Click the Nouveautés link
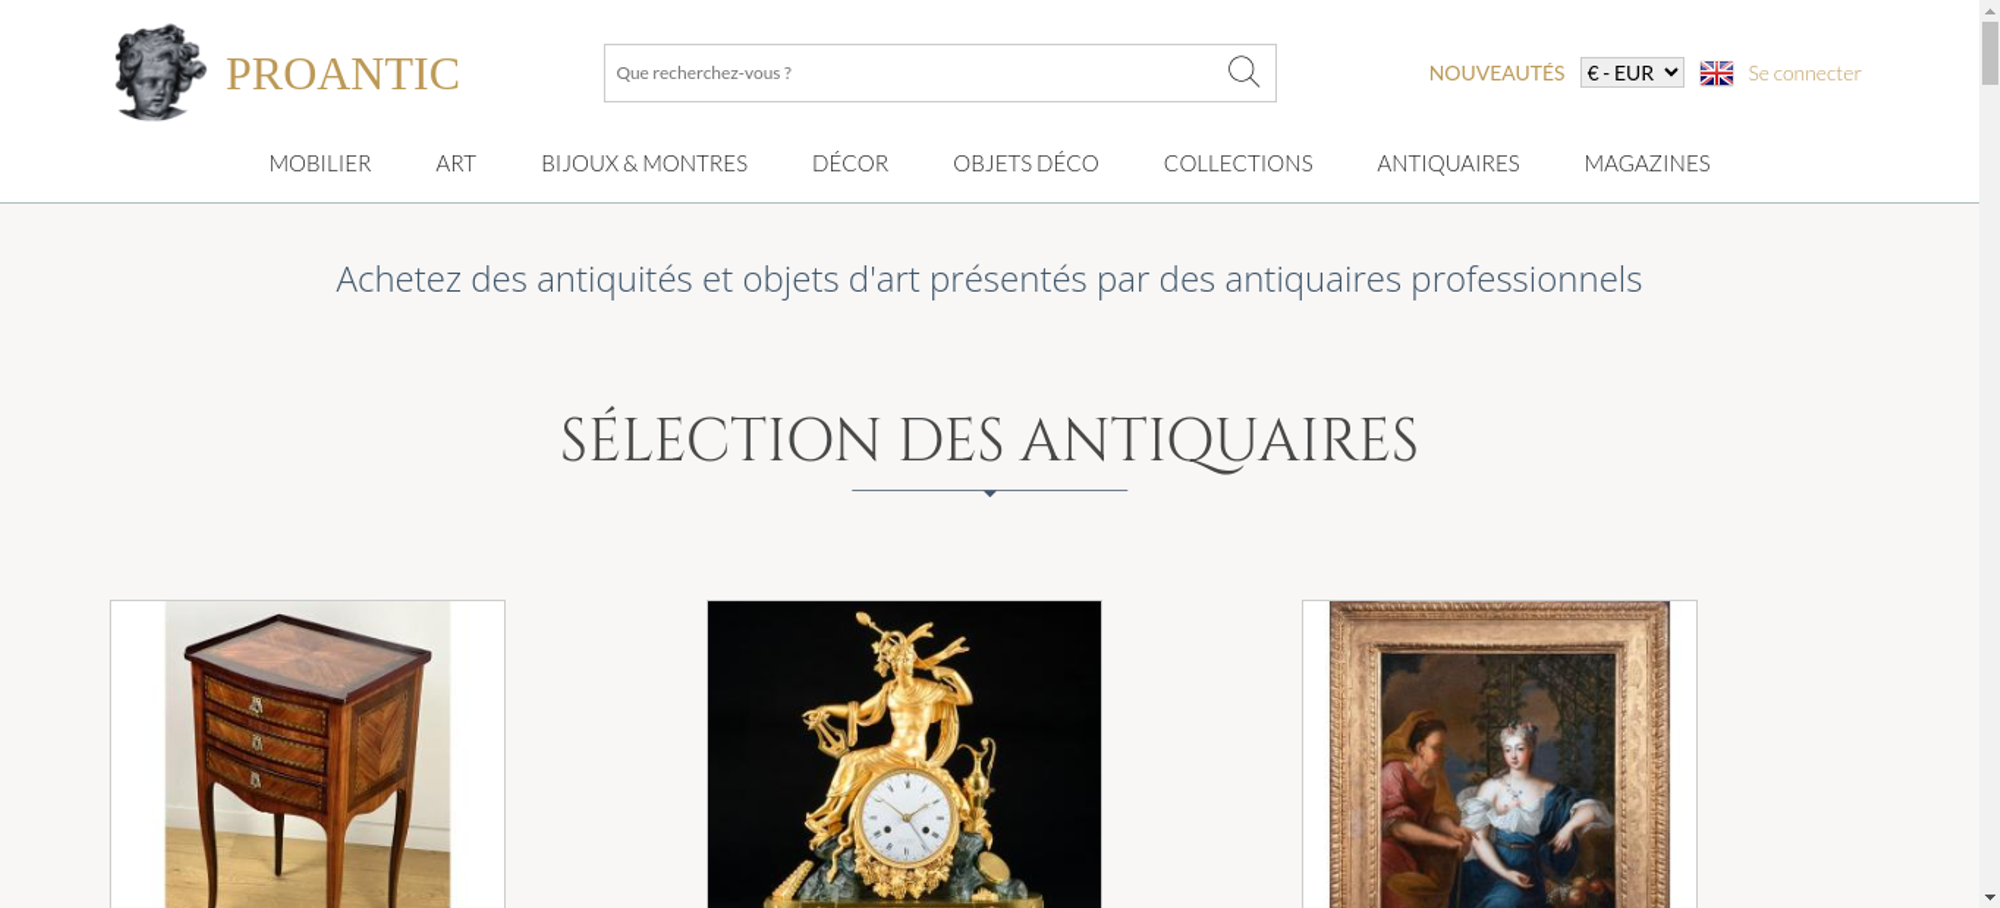Viewport: 2000px width, 908px height. 1496,73
